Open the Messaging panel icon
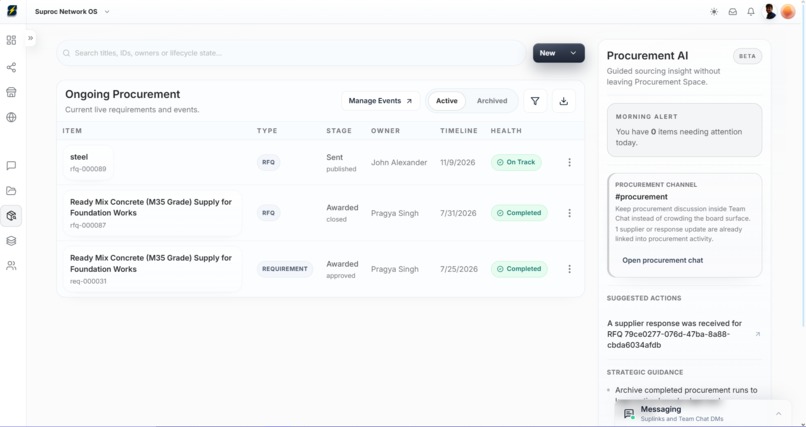 [629, 414]
